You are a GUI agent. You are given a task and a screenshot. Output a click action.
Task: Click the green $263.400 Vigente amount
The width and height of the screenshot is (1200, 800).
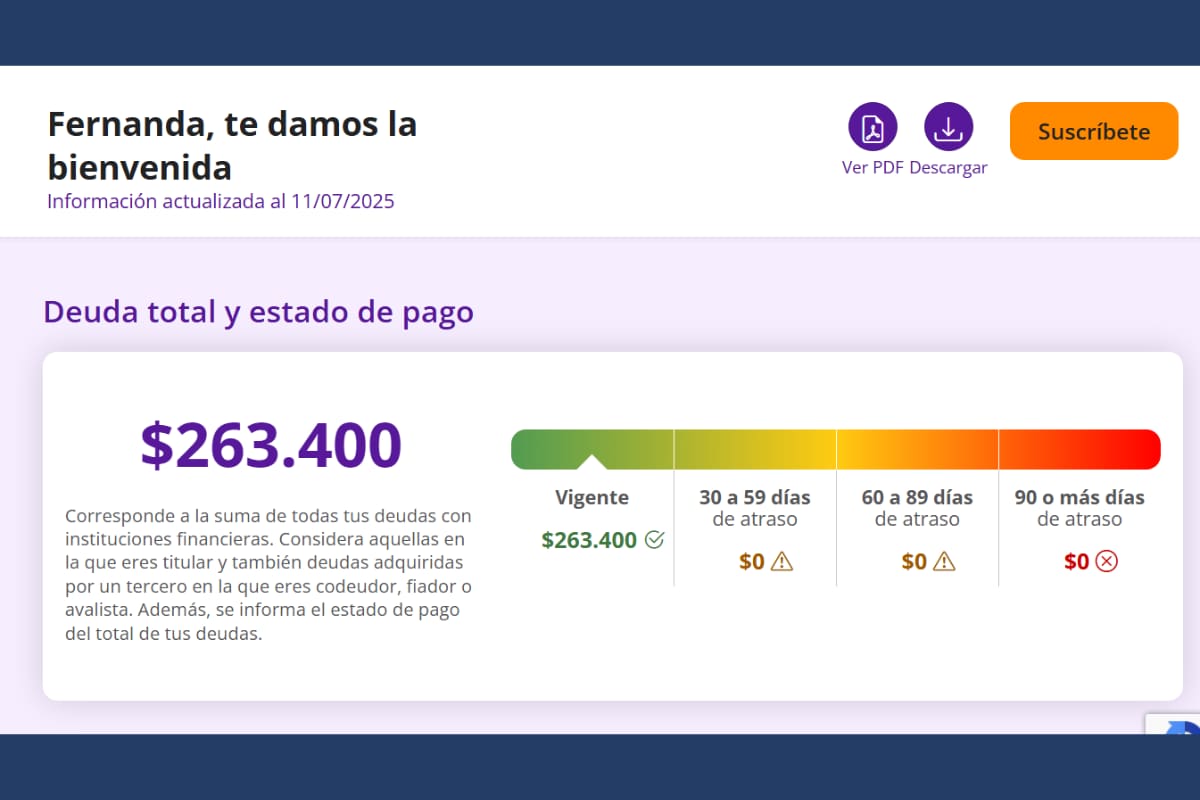[589, 540]
